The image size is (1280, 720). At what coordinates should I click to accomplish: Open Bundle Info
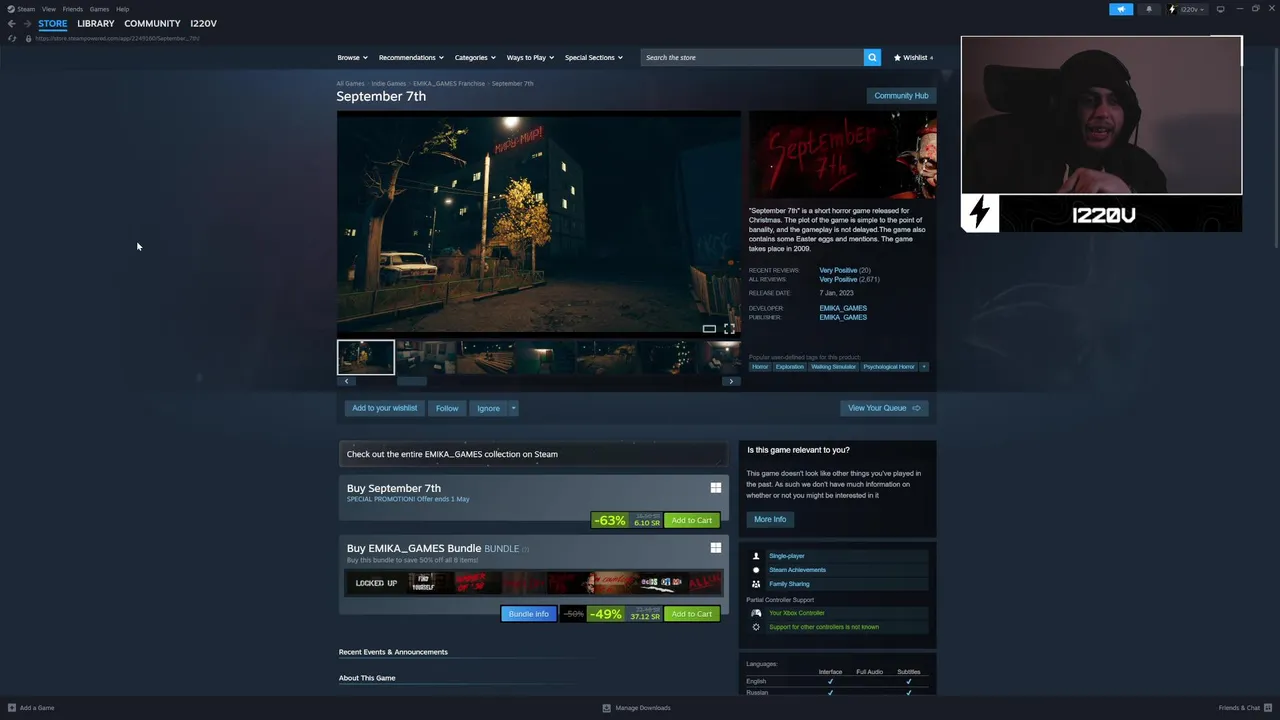coord(528,614)
